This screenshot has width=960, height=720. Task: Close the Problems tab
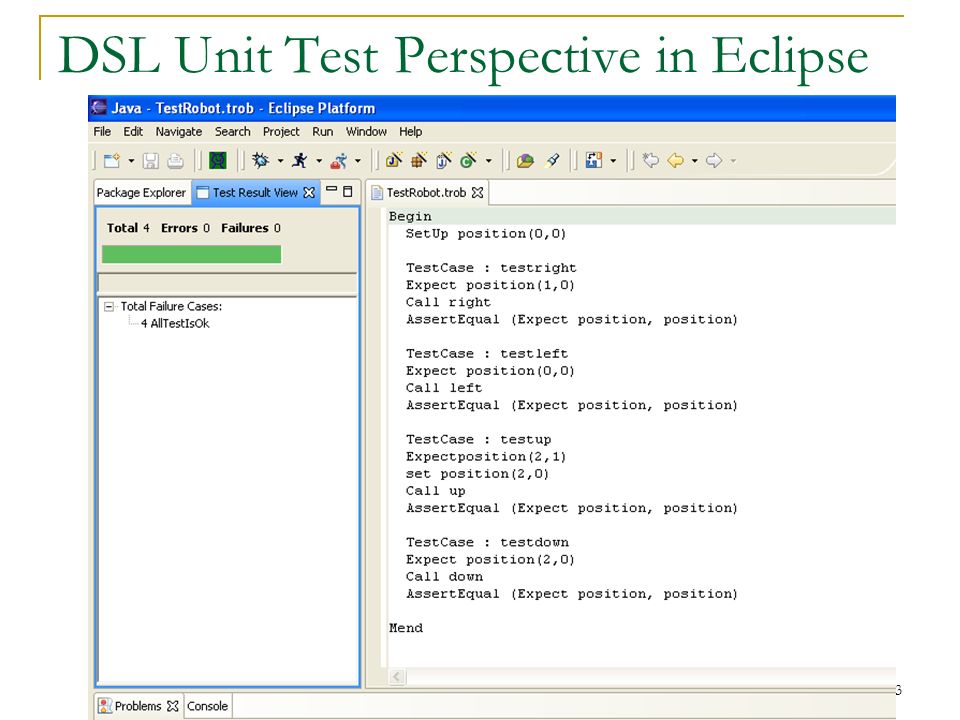click(173, 706)
